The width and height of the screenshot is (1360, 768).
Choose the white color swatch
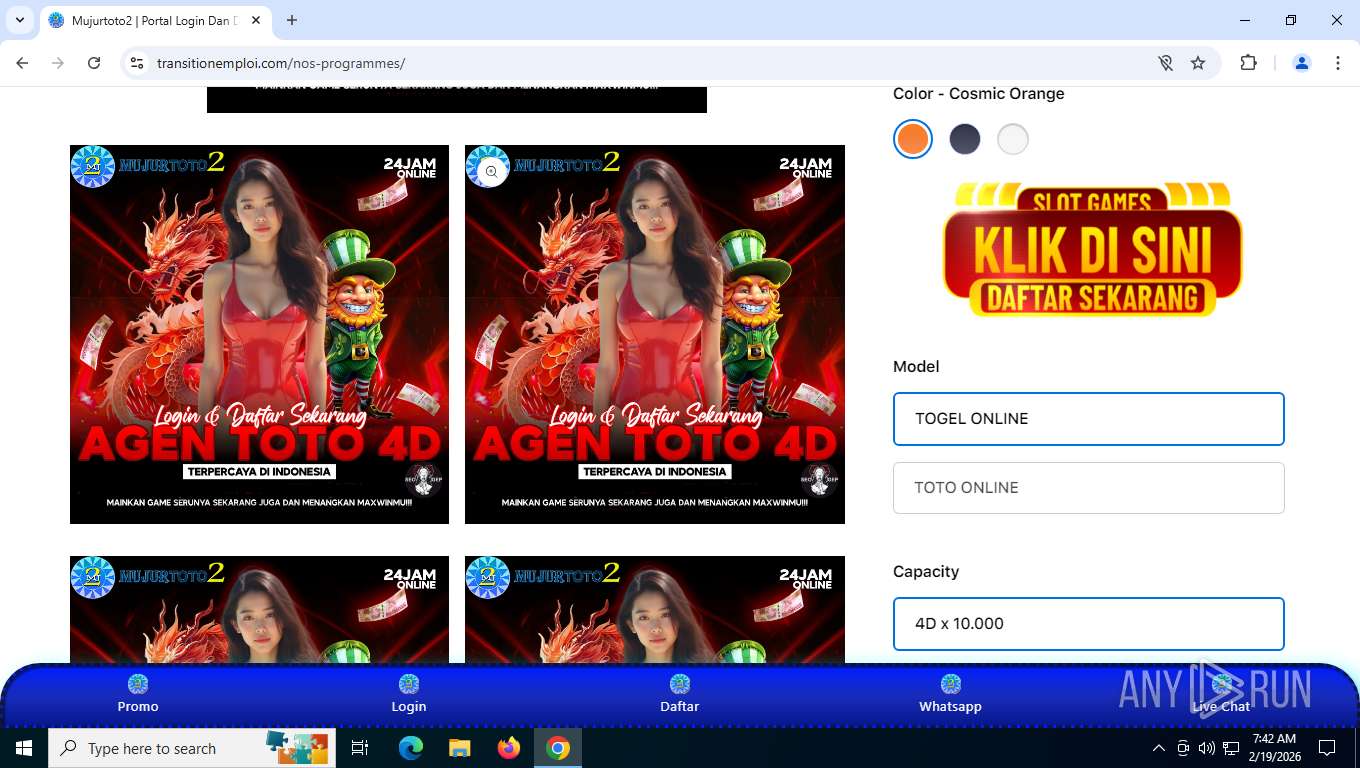[x=1013, y=139]
